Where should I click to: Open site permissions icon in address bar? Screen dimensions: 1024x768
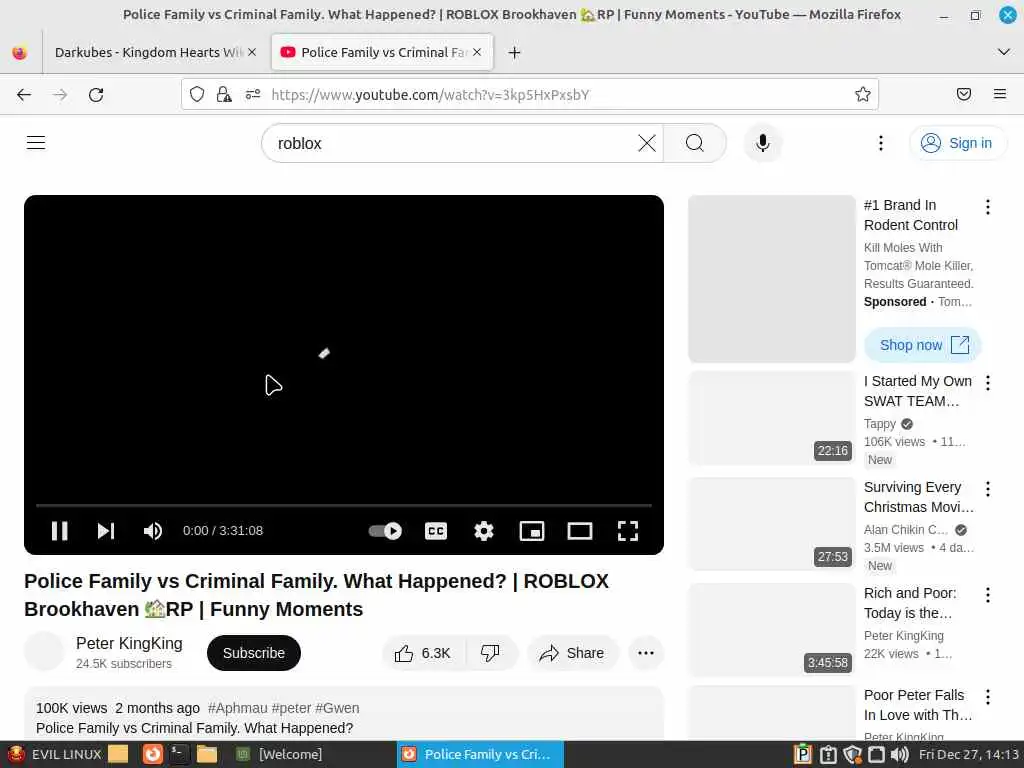point(253,95)
